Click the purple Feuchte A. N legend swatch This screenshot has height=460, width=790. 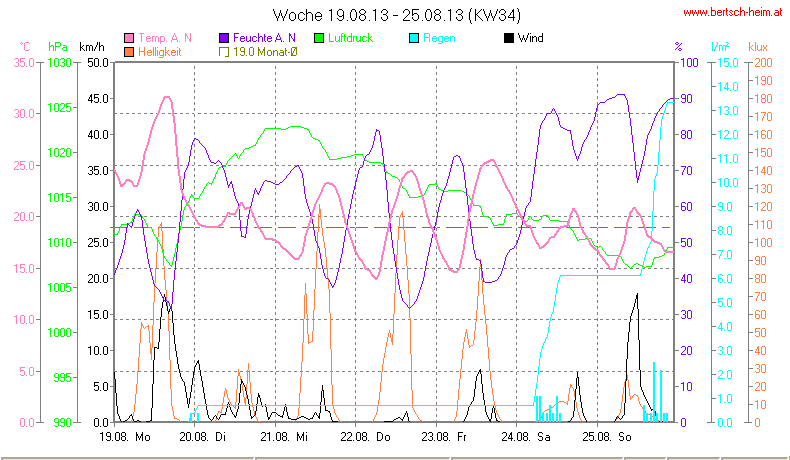coord(224,38)
